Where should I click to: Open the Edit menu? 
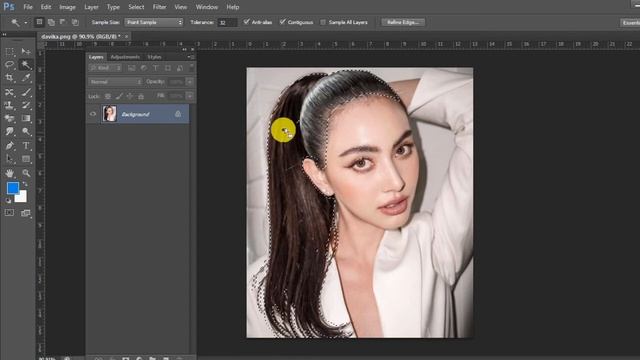(46, 7)
